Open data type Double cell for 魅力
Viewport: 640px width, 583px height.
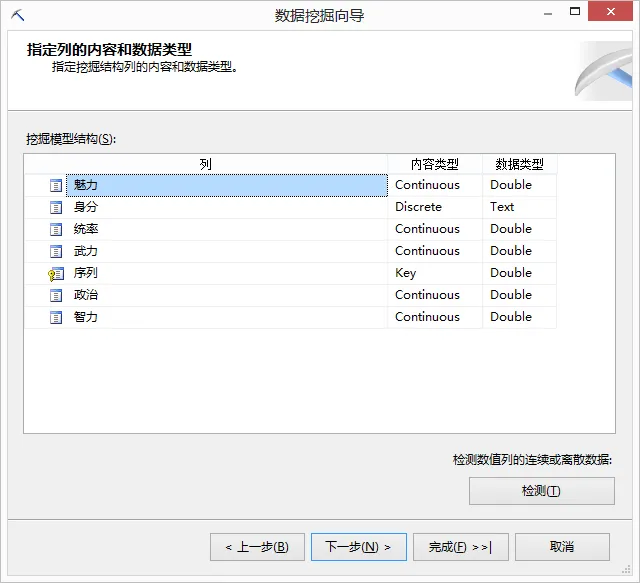tap(519, 185)
